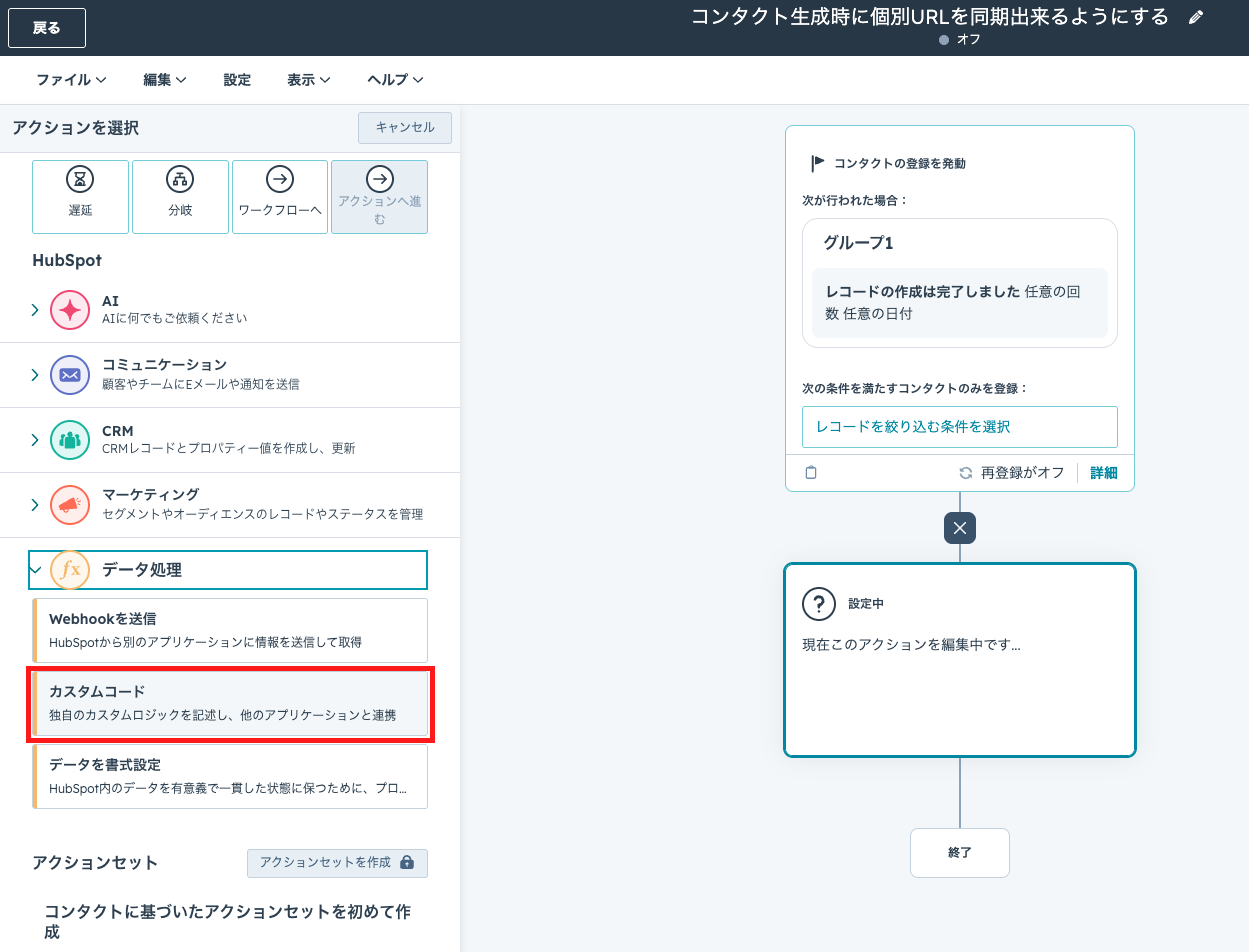Expand the CRM action category
Image resolution: width=1249 pixels, height=952 pixels.
pyautogui.click(x=35, y=440)
